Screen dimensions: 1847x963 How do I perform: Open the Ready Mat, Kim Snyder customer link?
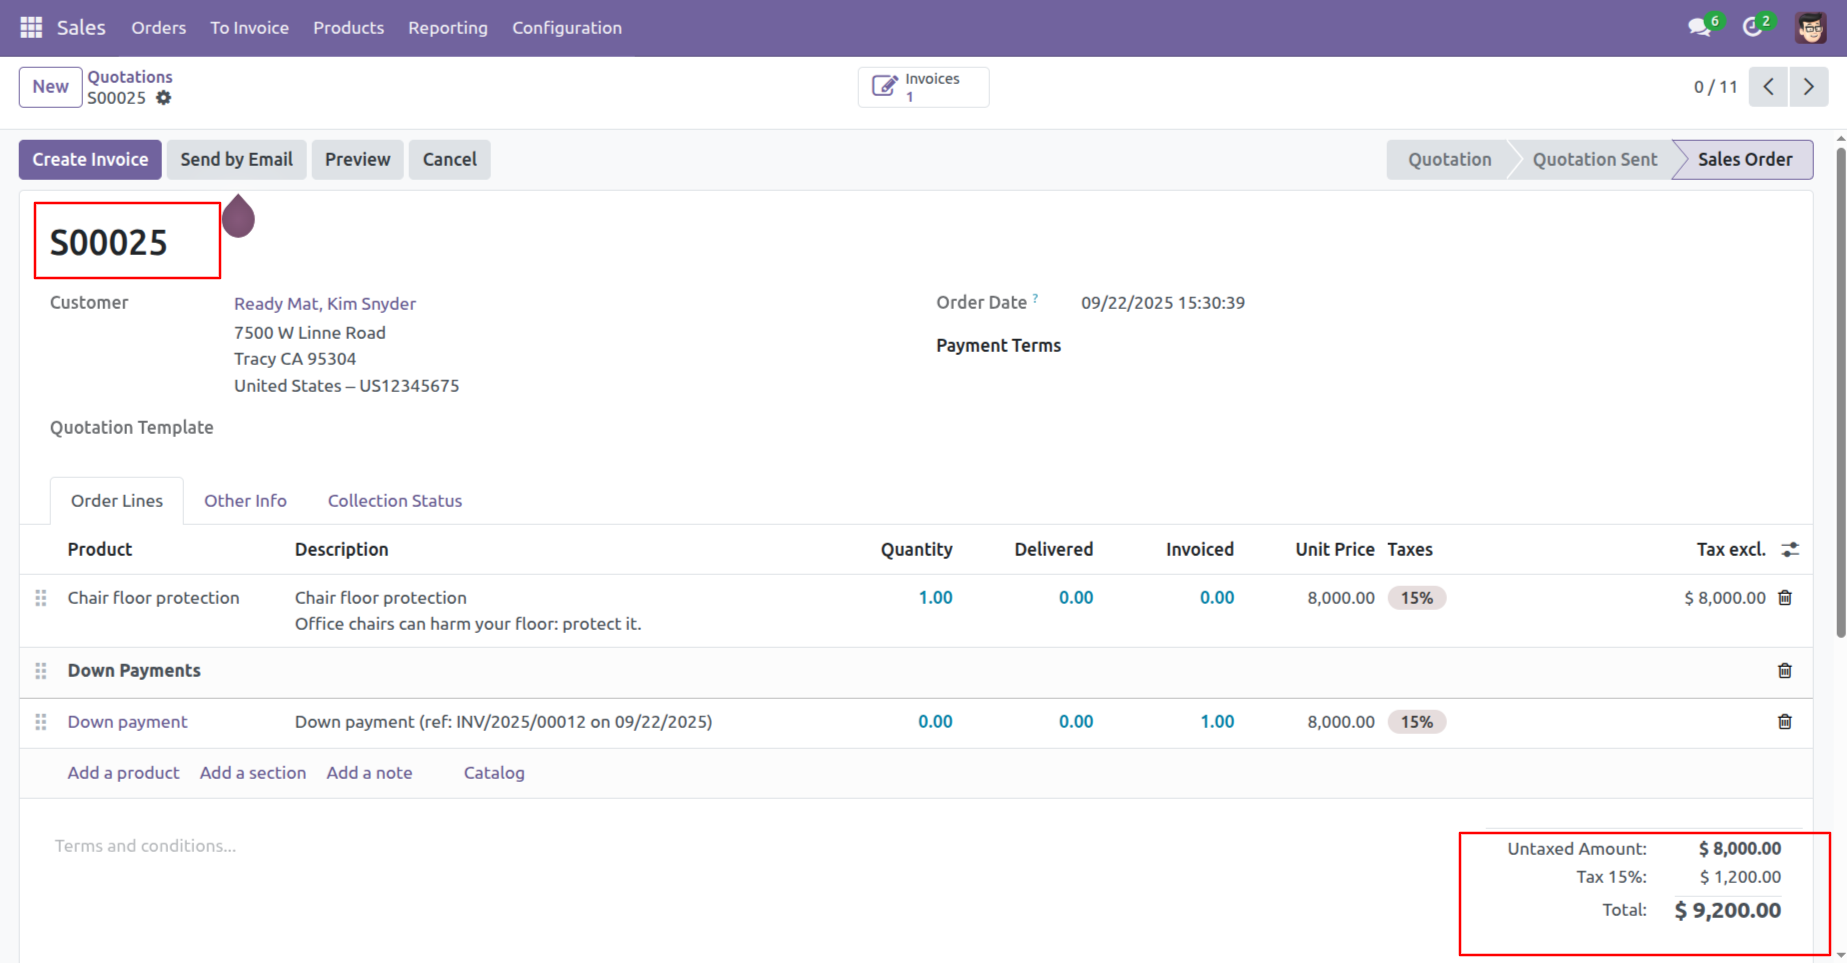coord(324,304)
